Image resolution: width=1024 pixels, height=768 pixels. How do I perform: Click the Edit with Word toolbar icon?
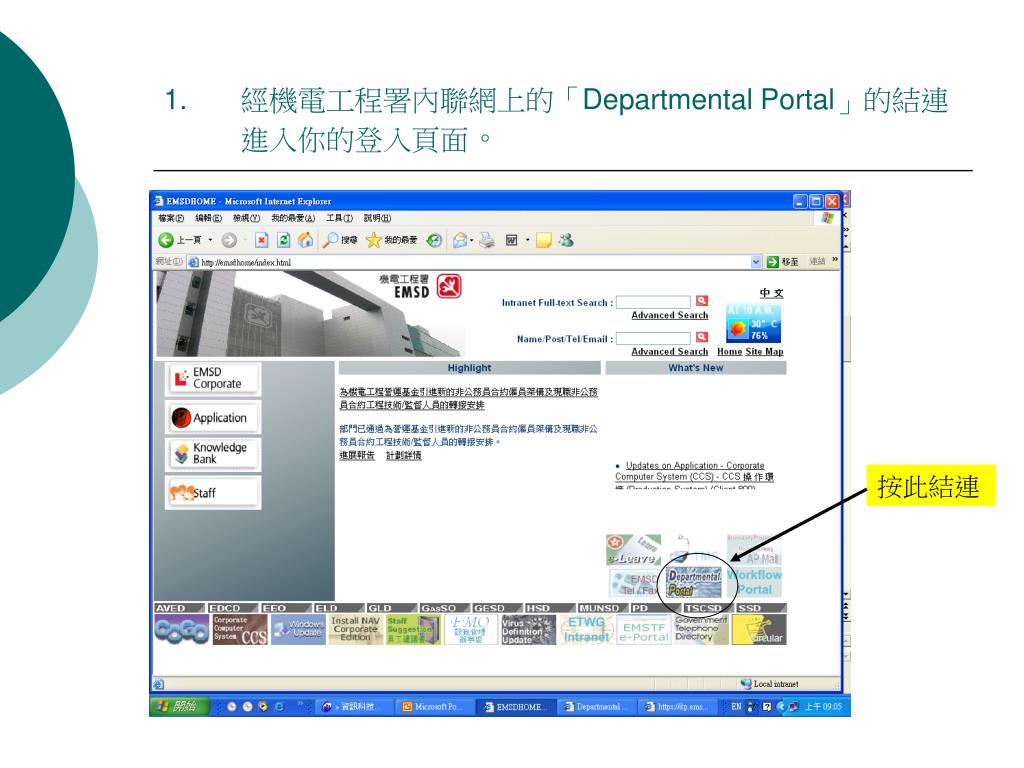pos(511,240)
